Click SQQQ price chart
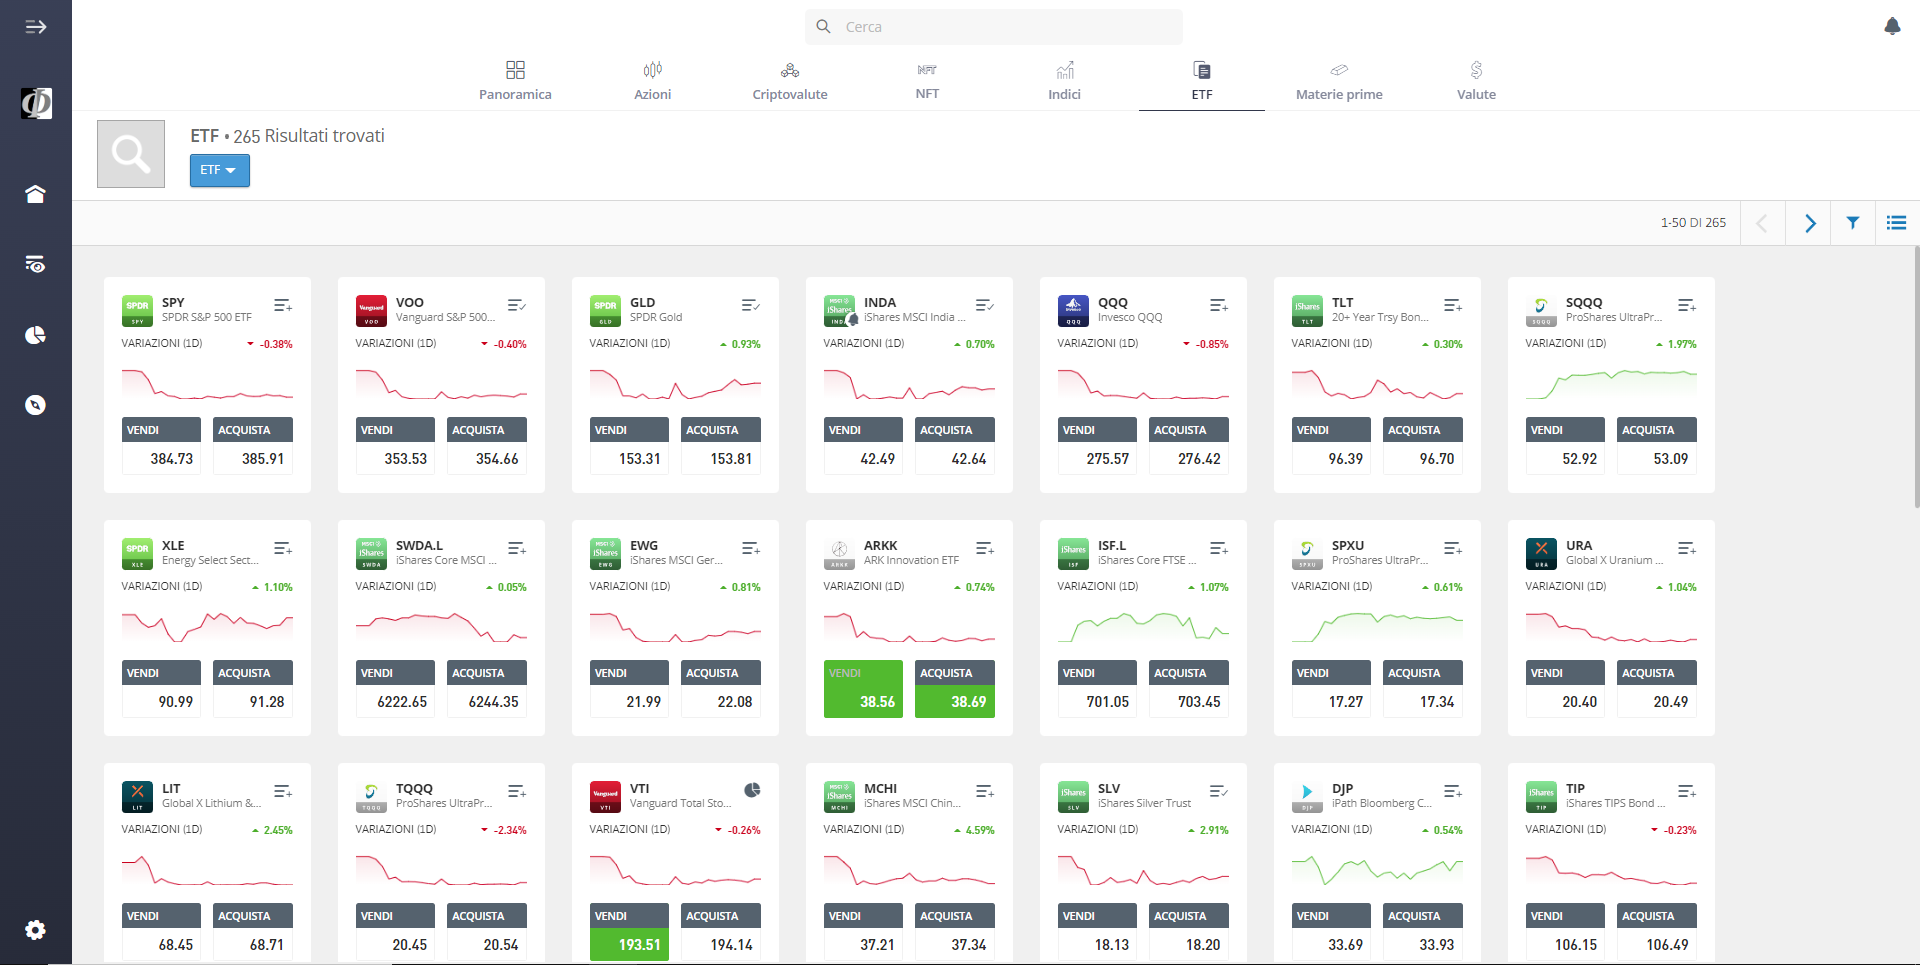Image resolution: width=1920 pixels, height=965 pixels. [1611, 384]
